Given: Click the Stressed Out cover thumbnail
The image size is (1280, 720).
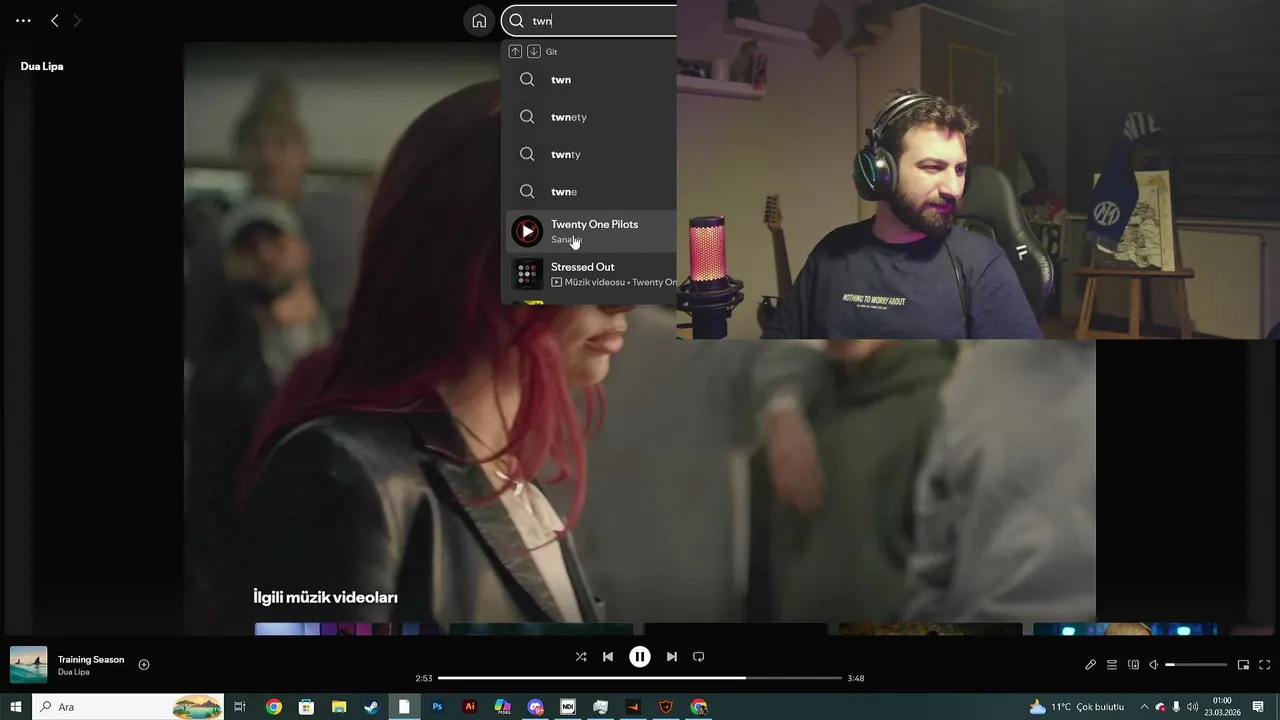Looking at the screenshot, I should [x=527, y=274].
